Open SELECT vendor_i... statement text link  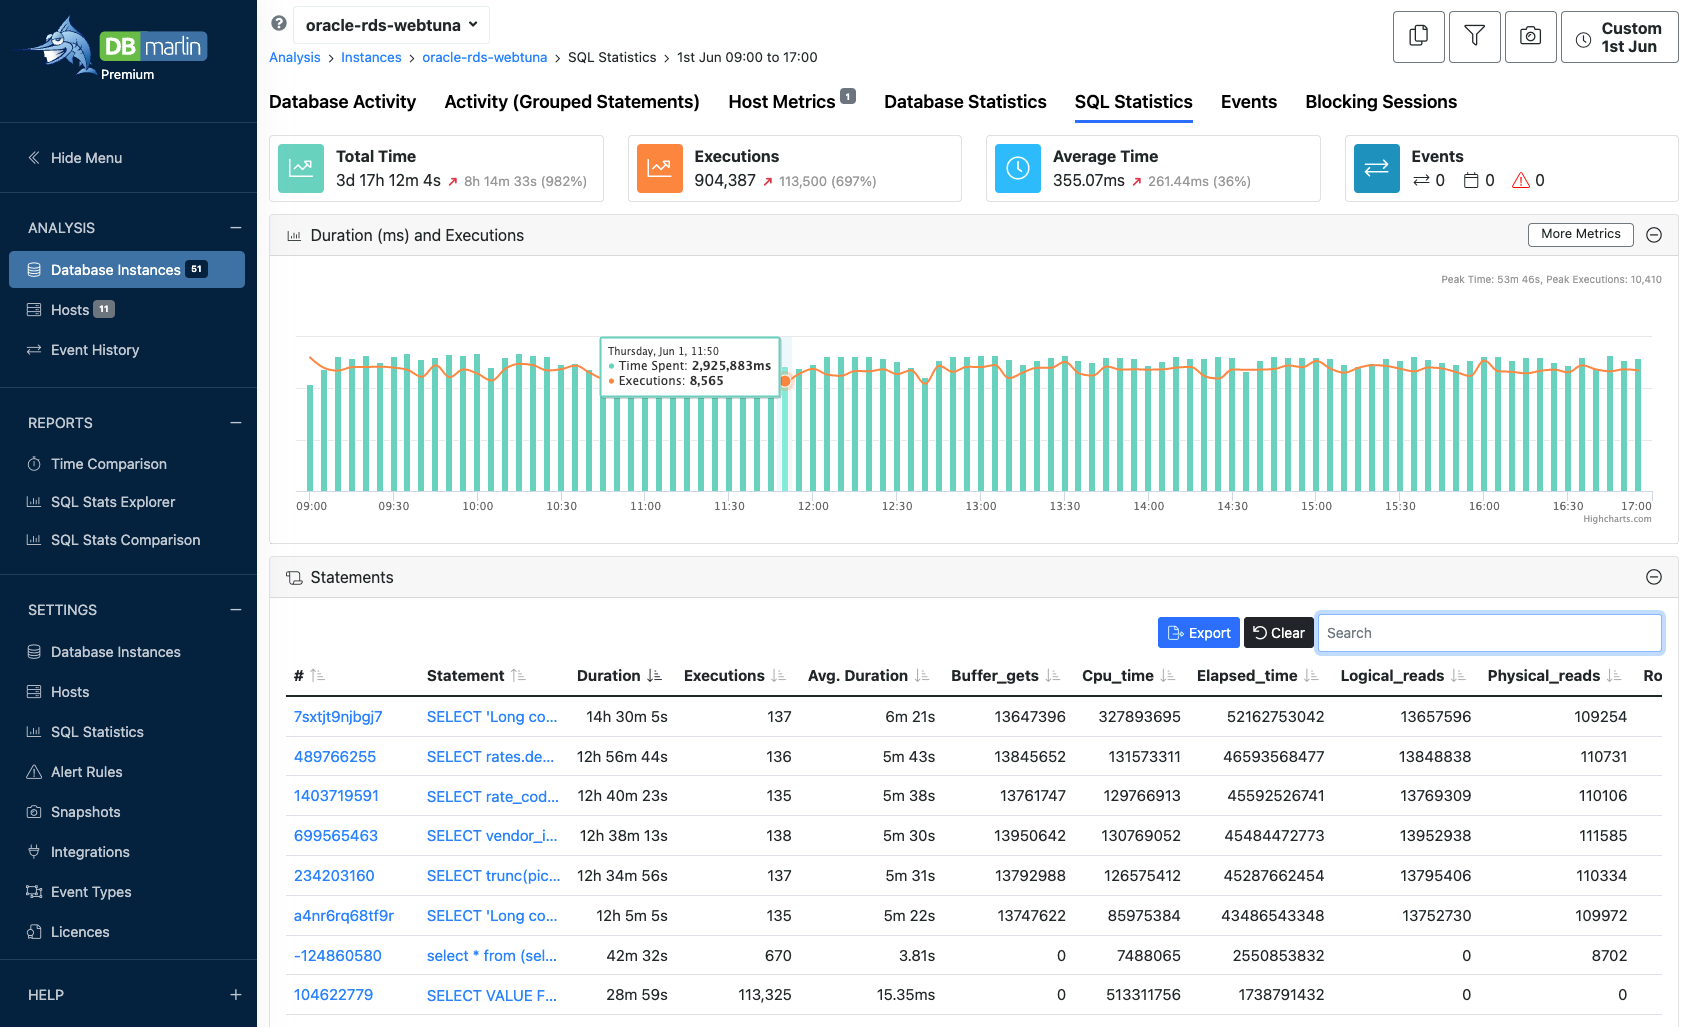click(492, 836)
